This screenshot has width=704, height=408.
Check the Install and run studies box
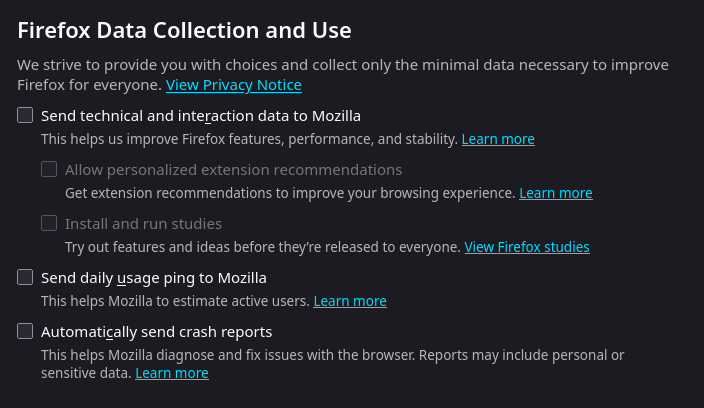point(49,223)
